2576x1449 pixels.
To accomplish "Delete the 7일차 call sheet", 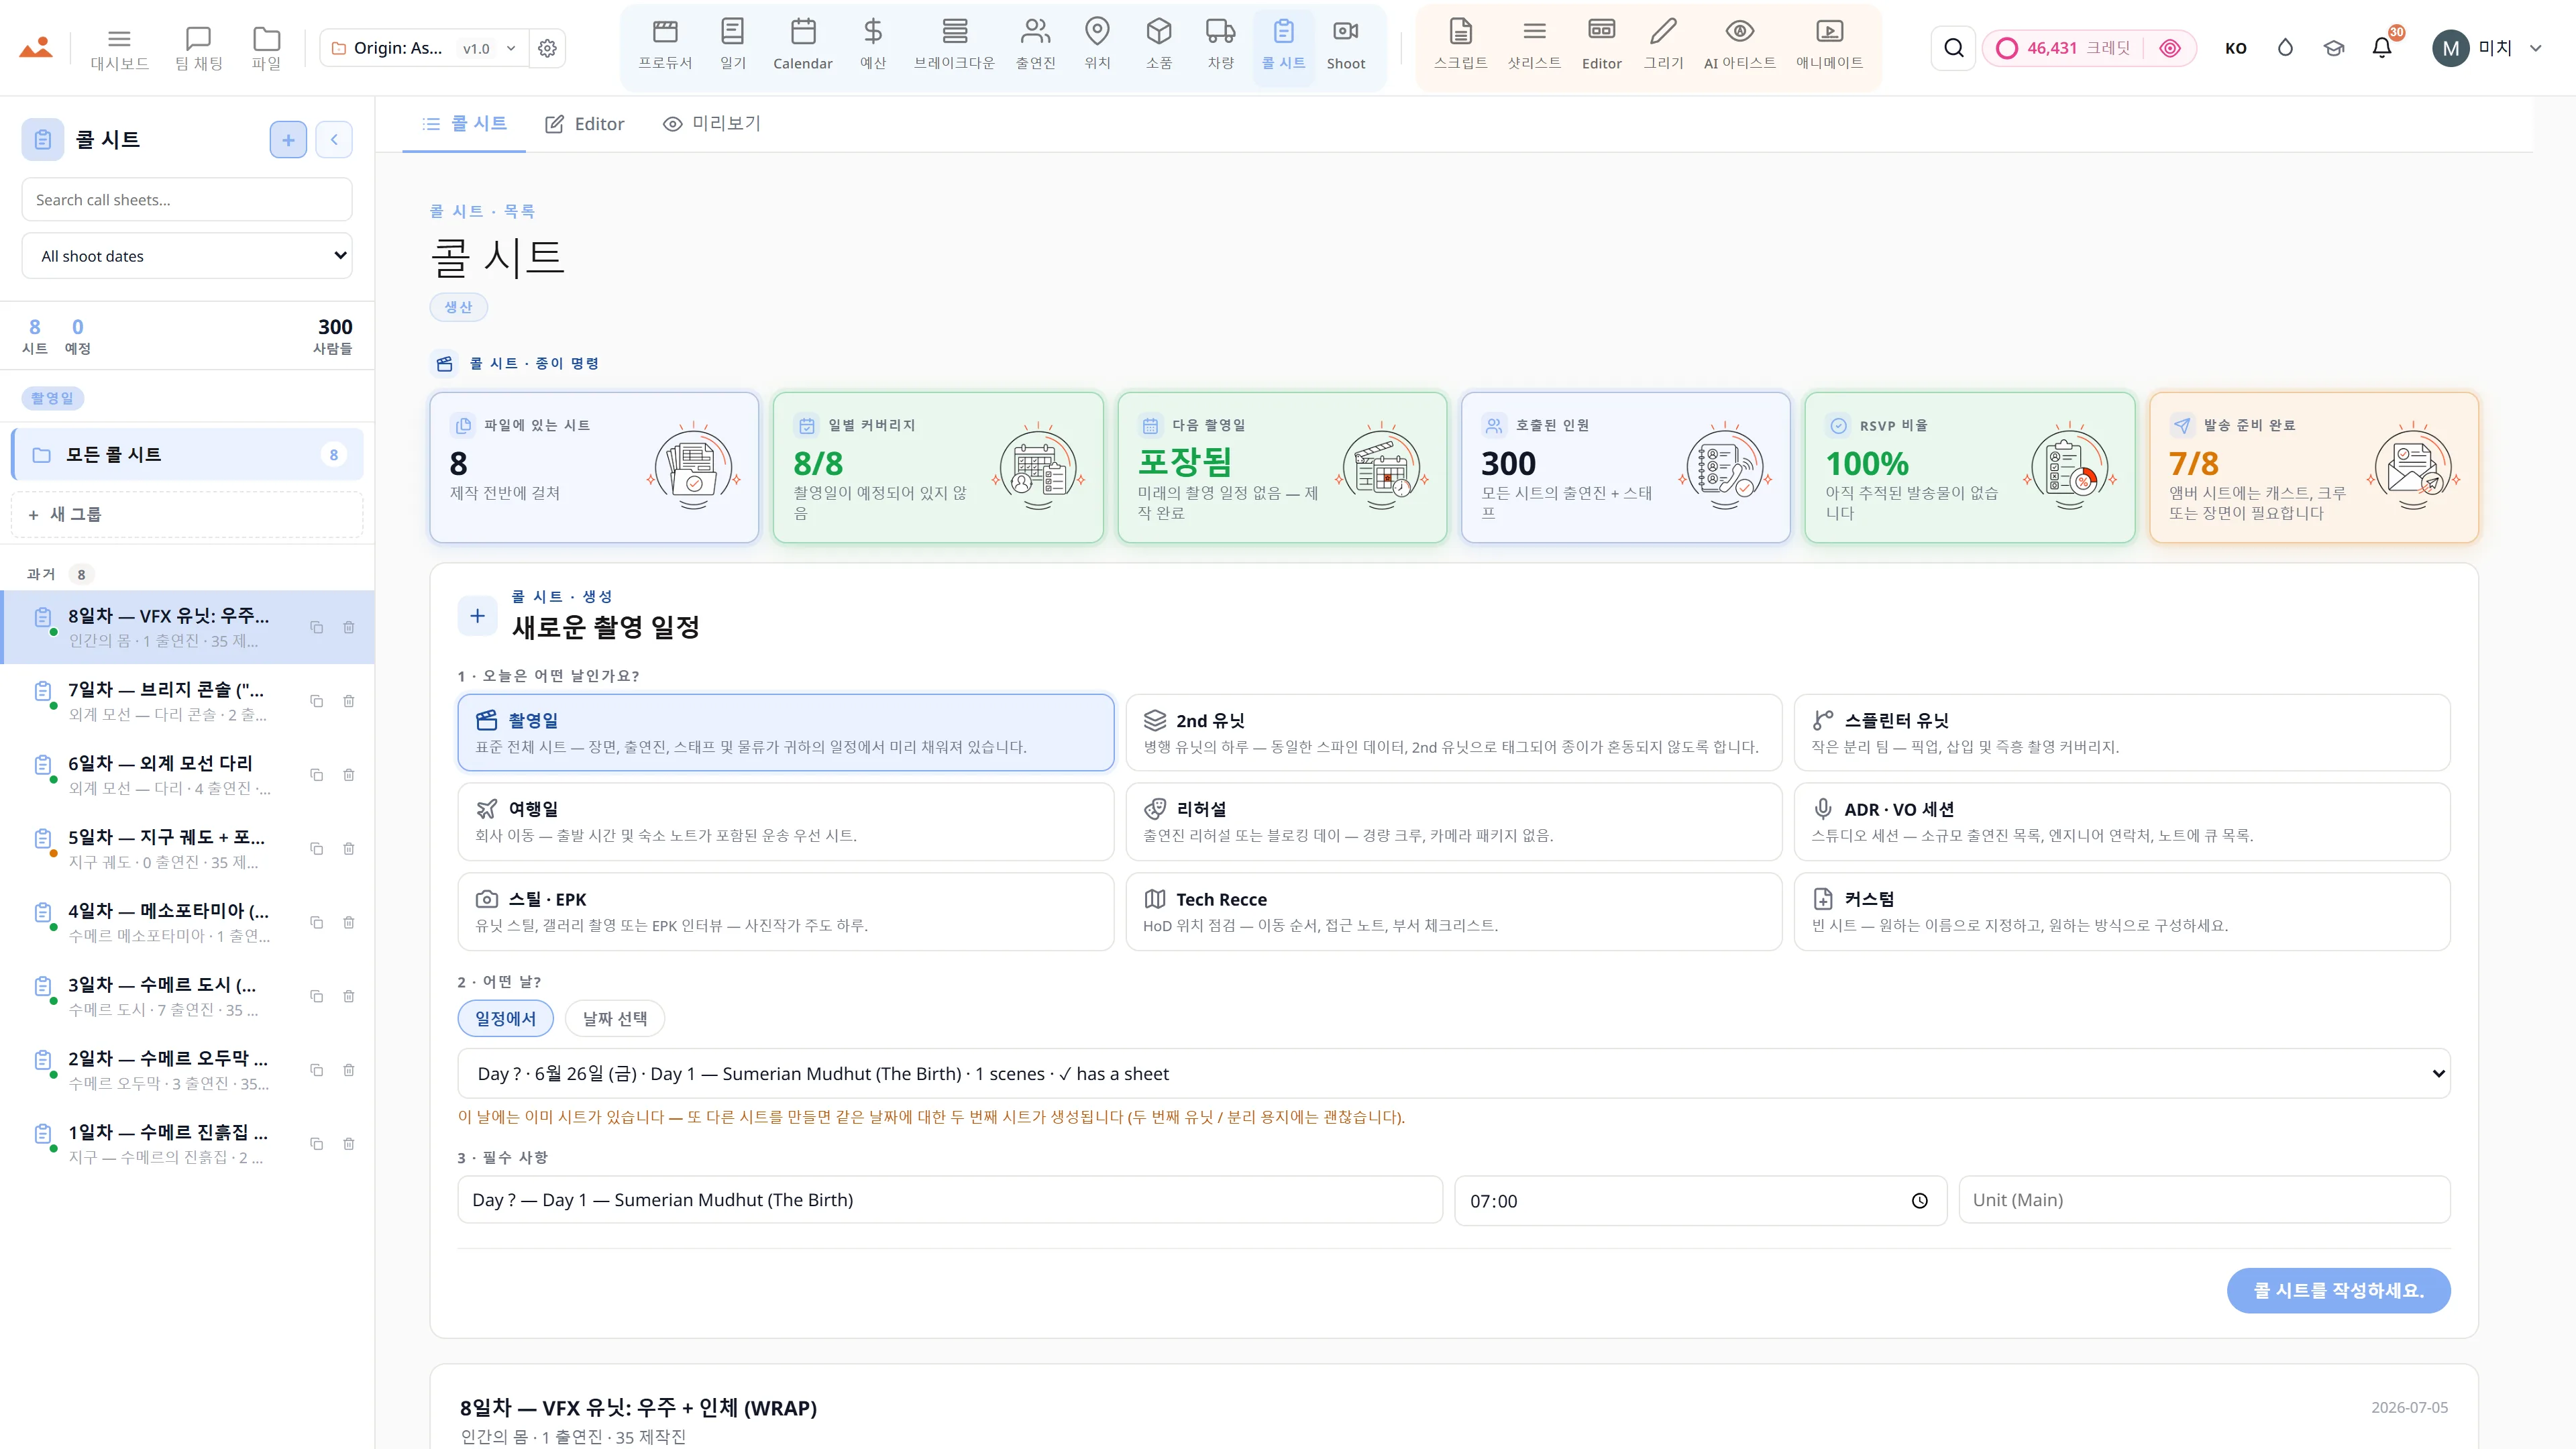I will pos(349,701).
